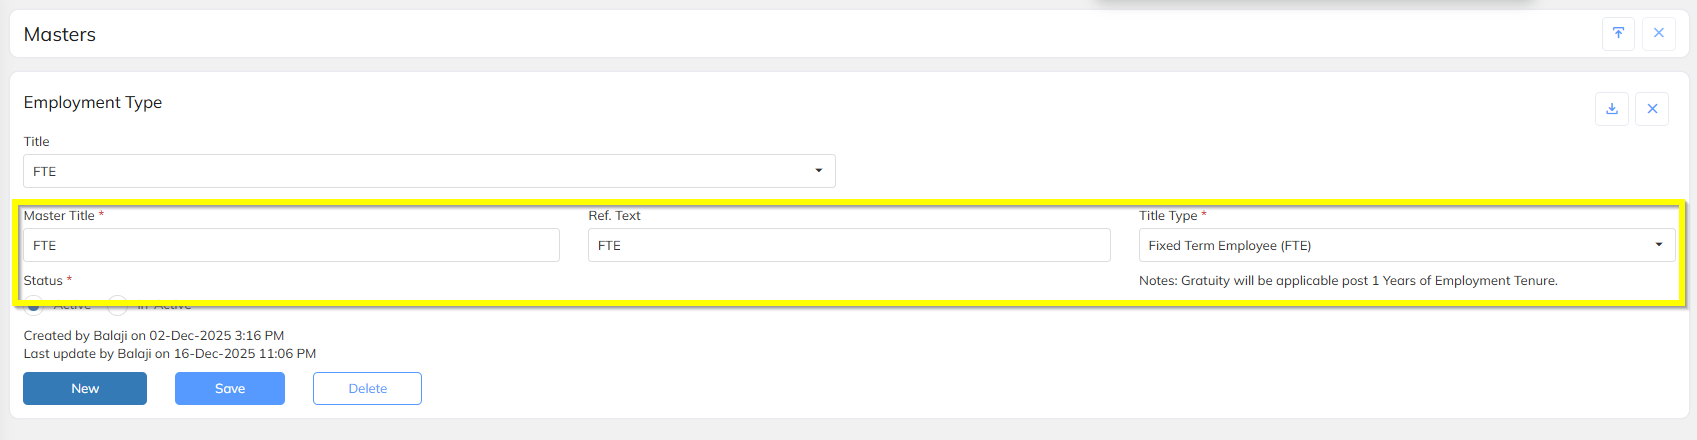Save the employment type record
Screen dimensions: 1697x440
click(230, 389)
